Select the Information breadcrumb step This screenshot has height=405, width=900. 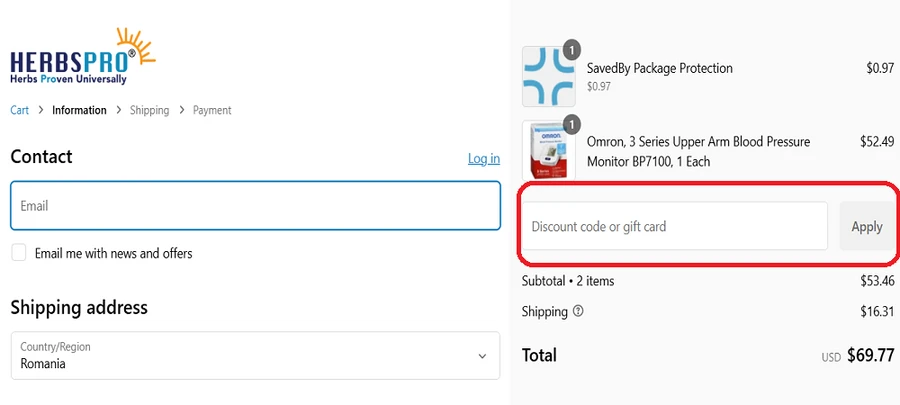(79, 110)
